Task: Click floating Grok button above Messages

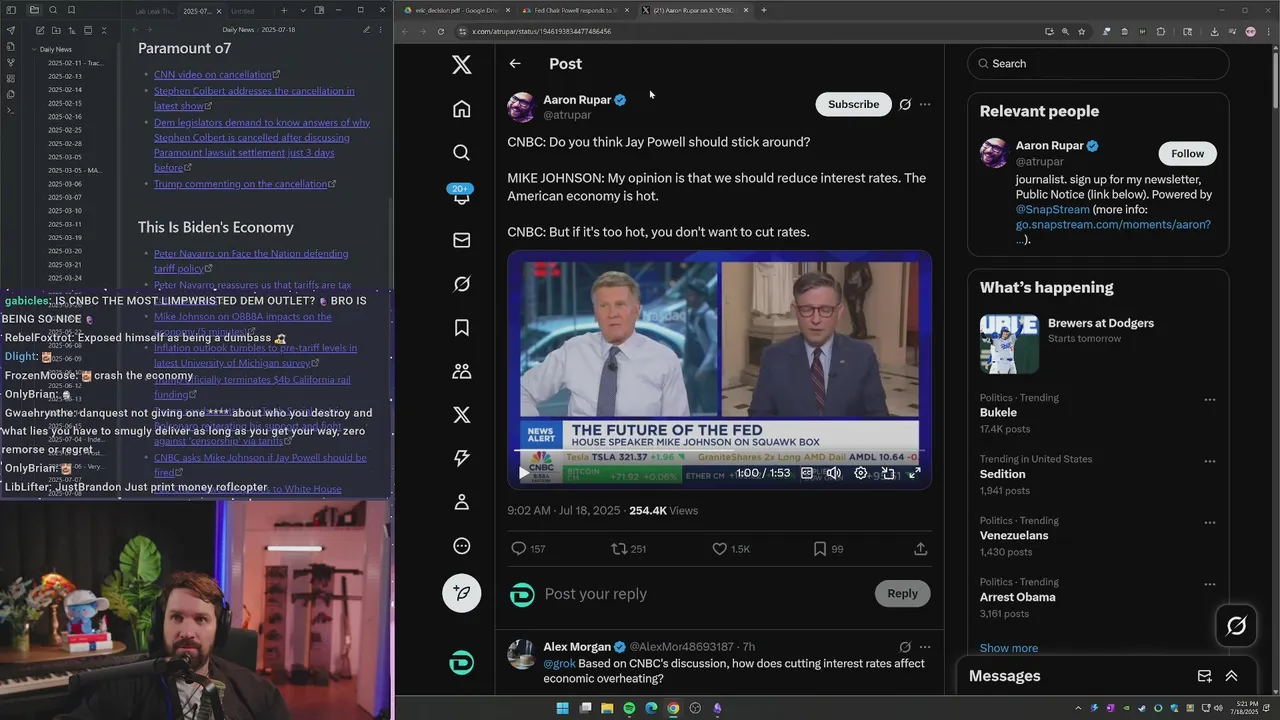Action: [1236, 626]
